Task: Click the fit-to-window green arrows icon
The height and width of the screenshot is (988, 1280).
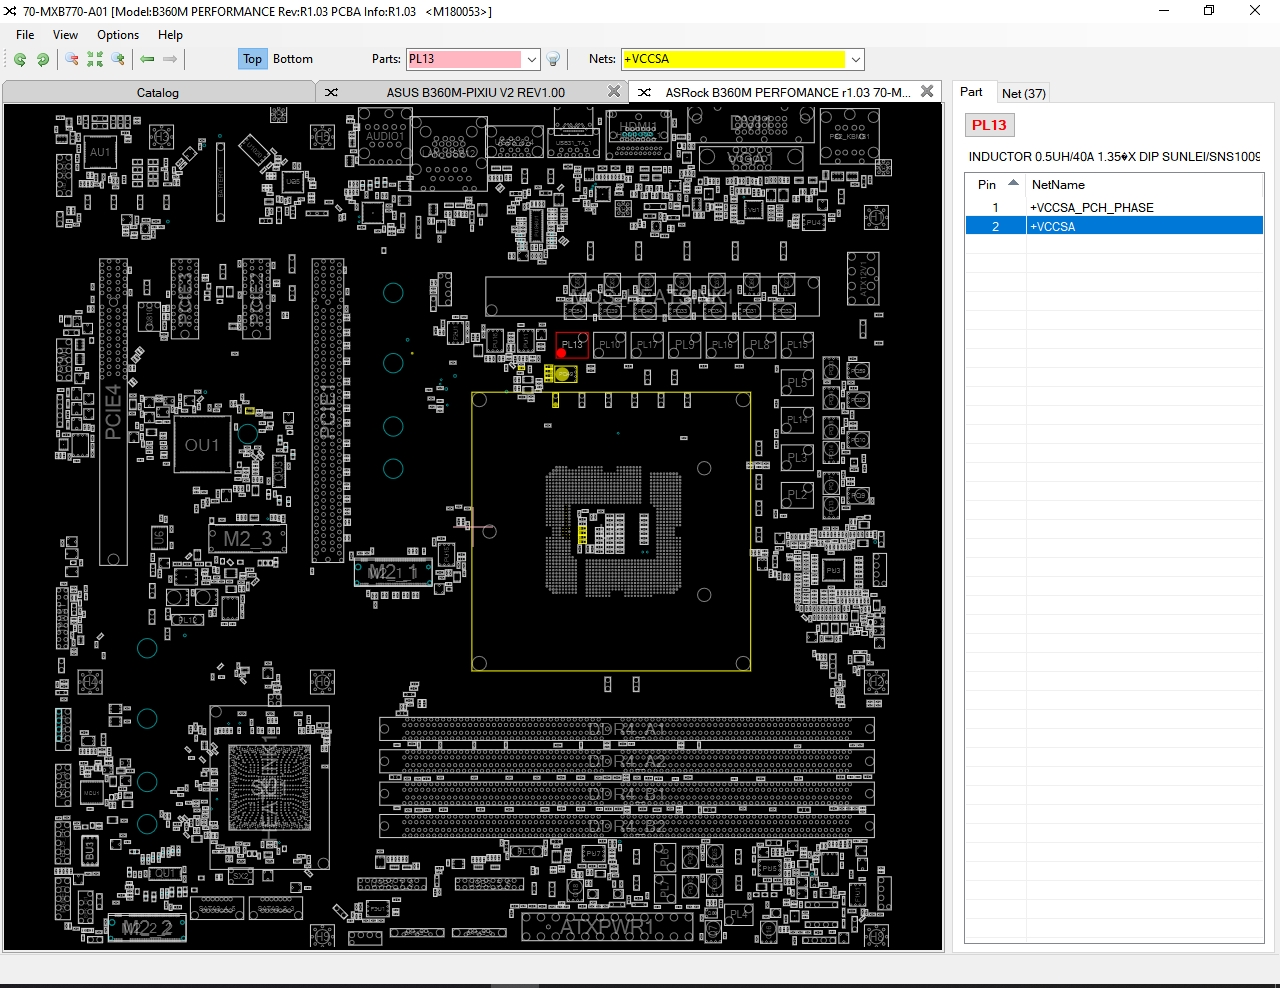Action: tap(95, 59)
